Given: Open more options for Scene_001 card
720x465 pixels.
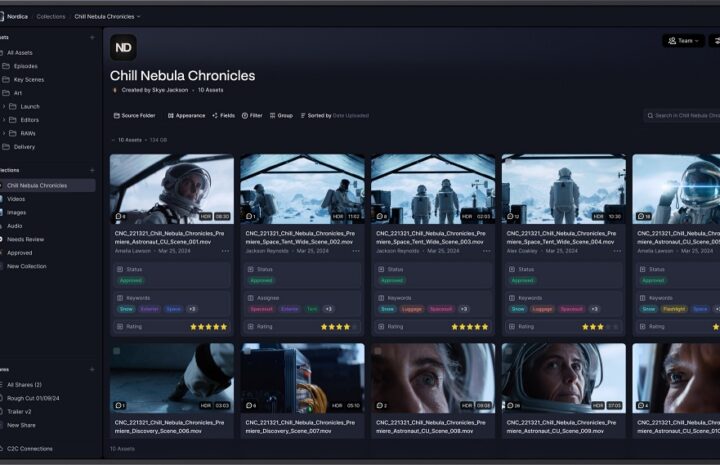Looking at the screenshot, I should 225,251.
